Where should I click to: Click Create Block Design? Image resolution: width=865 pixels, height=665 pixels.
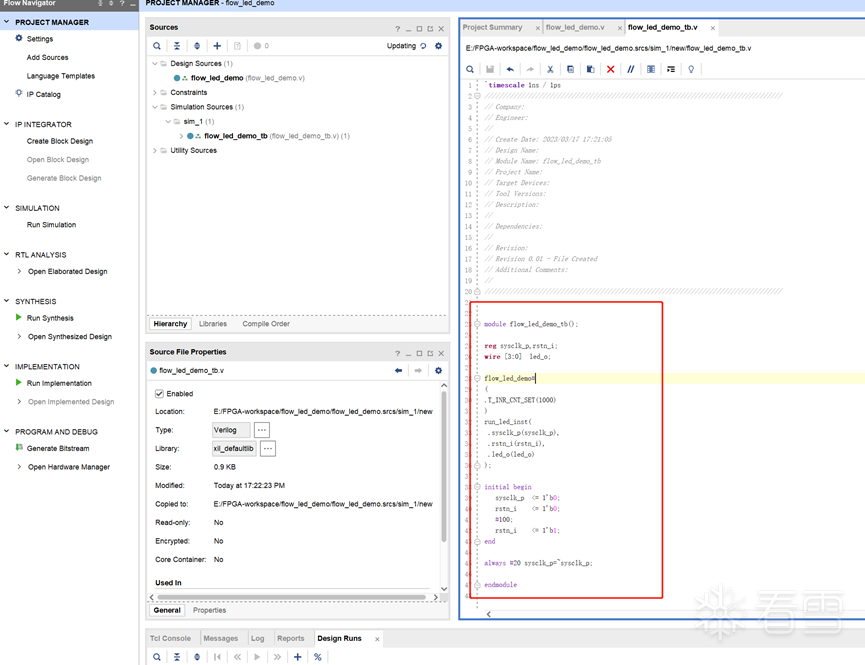[60, 141]
